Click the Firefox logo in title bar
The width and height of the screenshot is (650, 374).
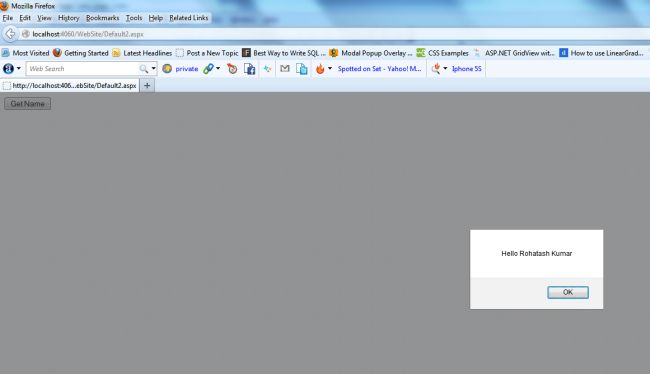click(5, 6)
